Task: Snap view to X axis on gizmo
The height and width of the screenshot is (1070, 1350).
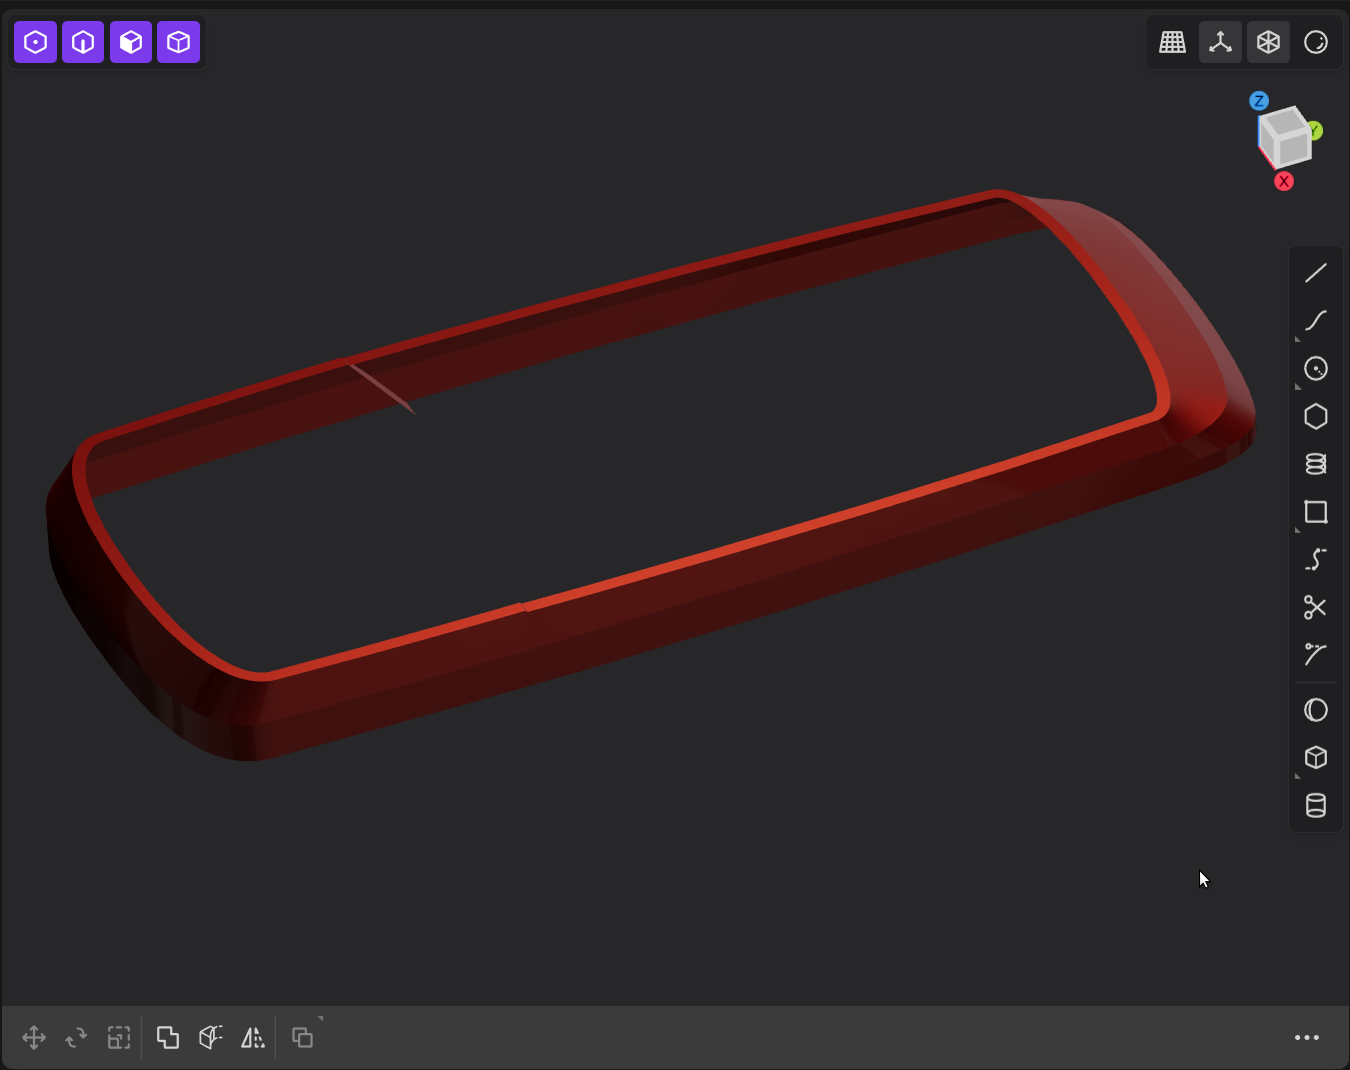Action: point(1284,181)
